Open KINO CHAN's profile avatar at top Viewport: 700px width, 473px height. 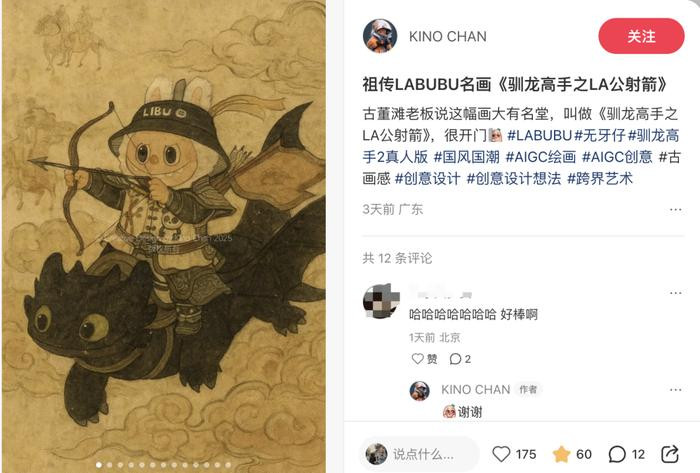point(380,36)
